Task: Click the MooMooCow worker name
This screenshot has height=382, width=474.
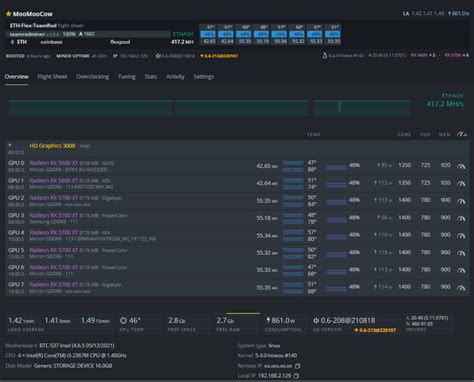Action: (33, 14)
